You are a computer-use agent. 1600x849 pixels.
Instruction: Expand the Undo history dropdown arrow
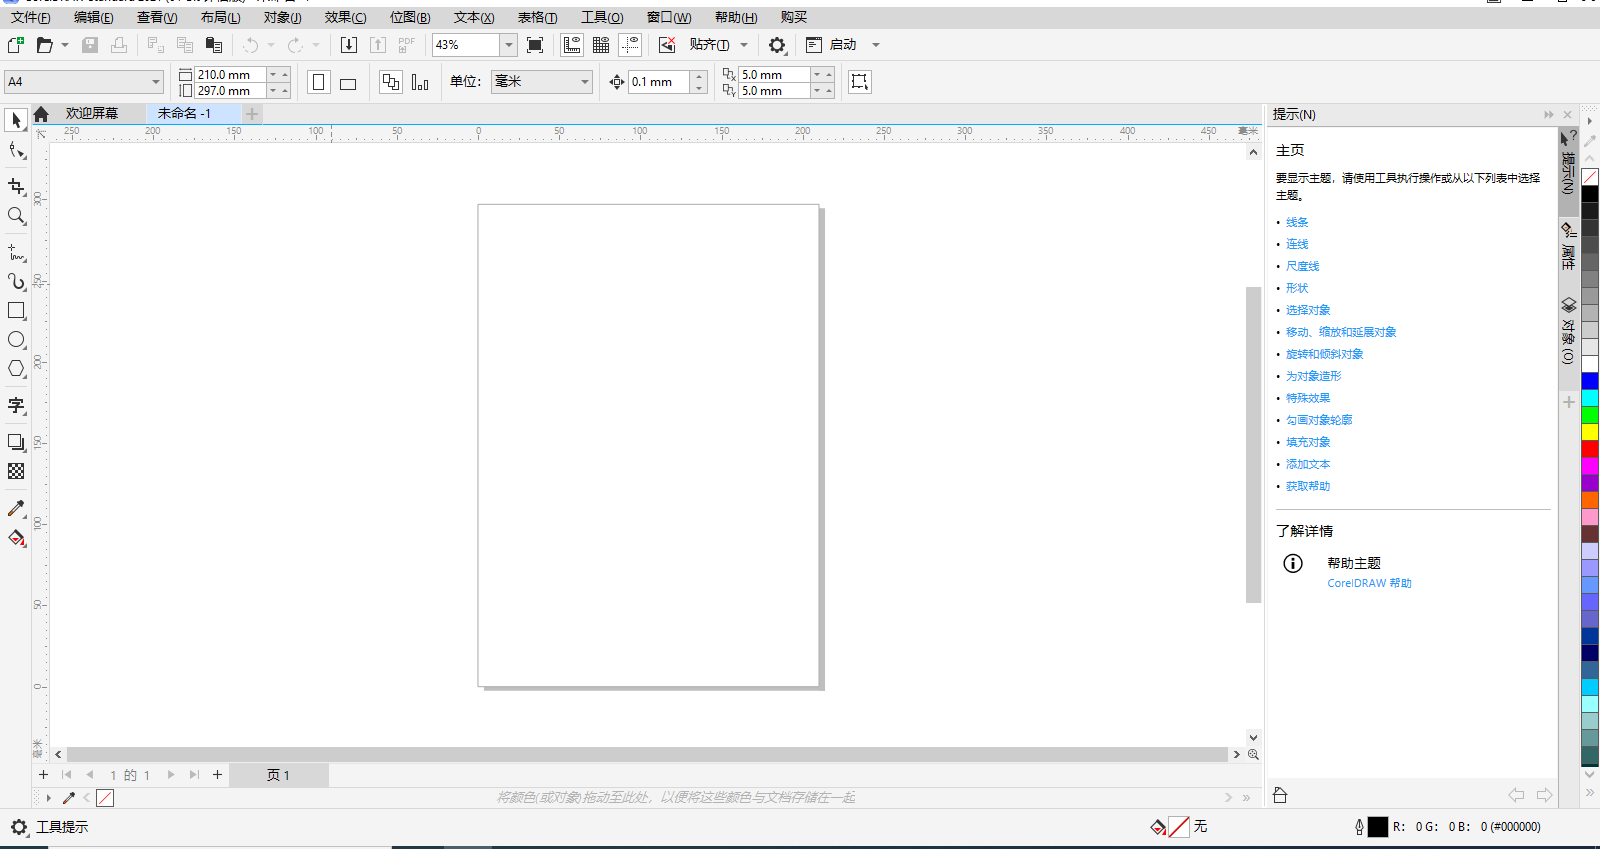[x=271, y=45]
